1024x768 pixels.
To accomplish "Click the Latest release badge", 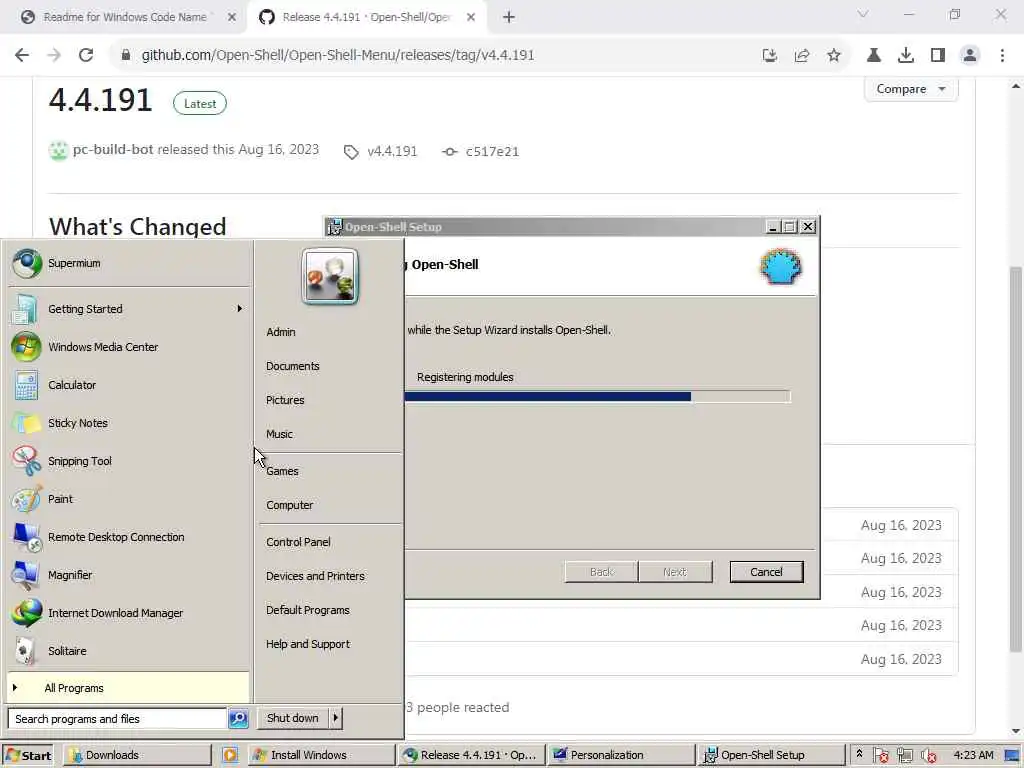I will (x=200, y=104).
